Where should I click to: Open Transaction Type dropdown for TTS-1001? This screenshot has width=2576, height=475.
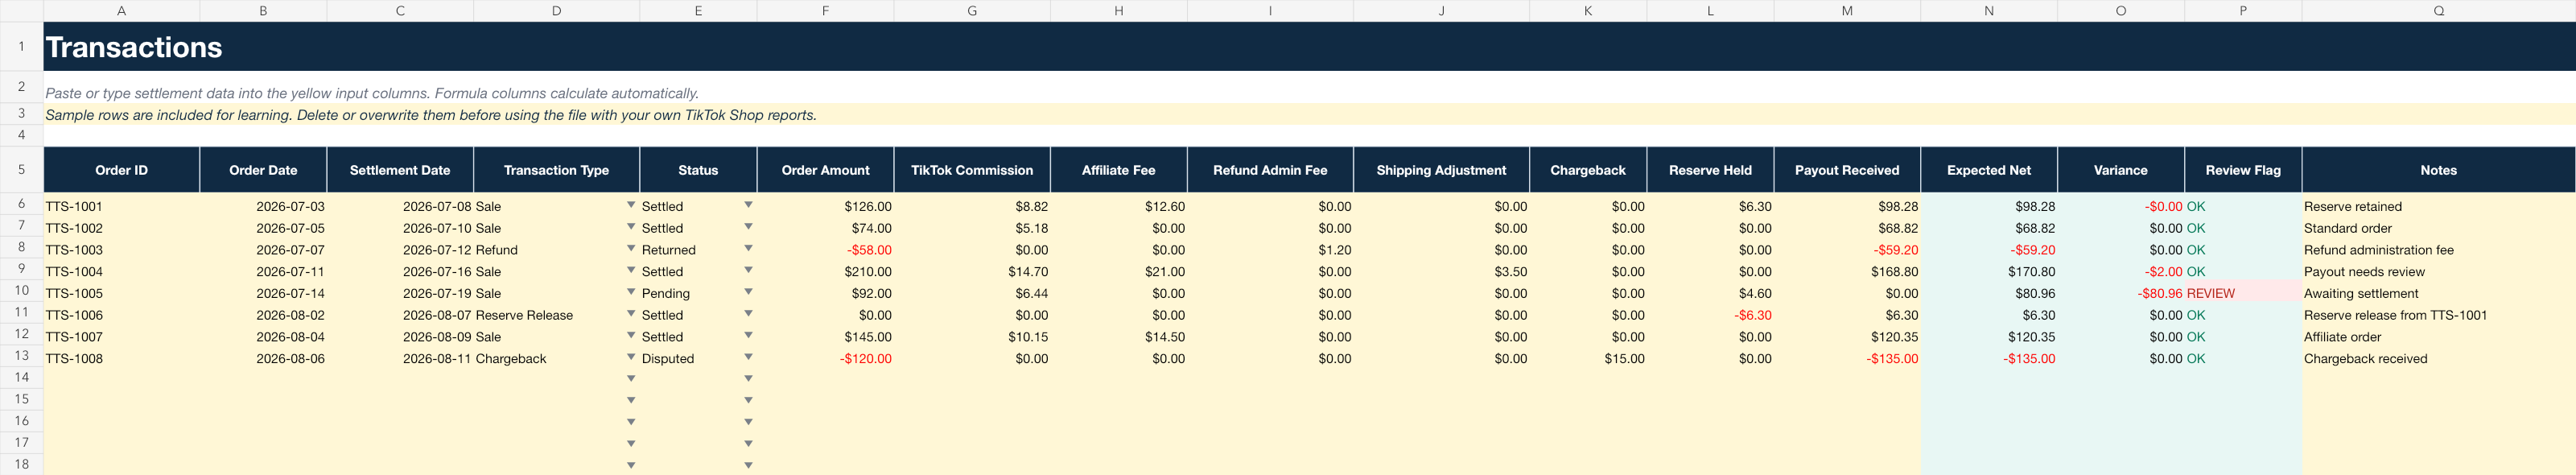pyautogui.click(x=631, y=205)
